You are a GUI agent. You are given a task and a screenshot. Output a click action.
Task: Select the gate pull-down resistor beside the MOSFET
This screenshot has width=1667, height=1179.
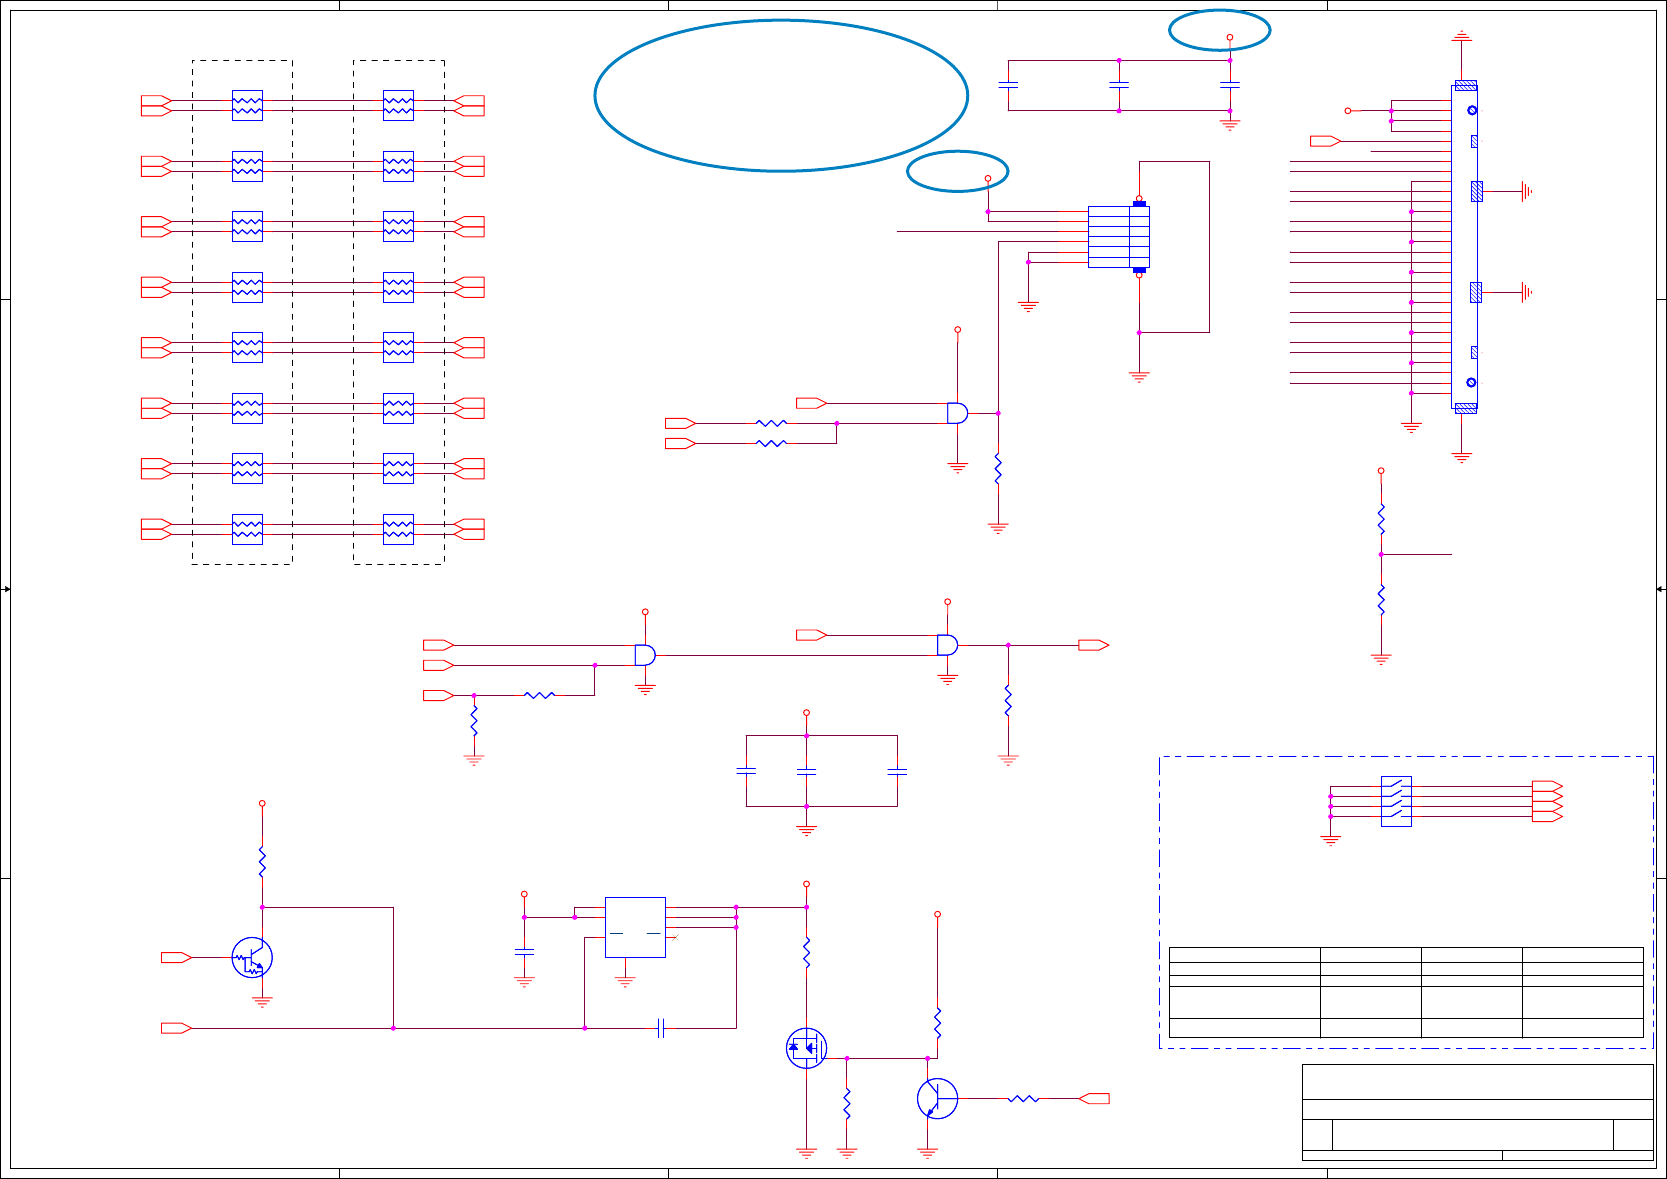[847, 1104]
